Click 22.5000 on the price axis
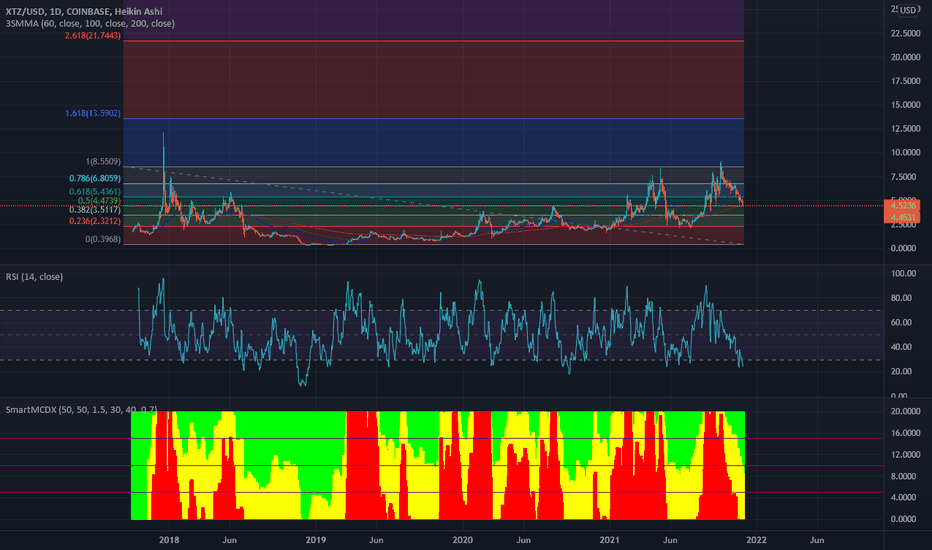The image size is (932, 550). [x=905, y=33]
